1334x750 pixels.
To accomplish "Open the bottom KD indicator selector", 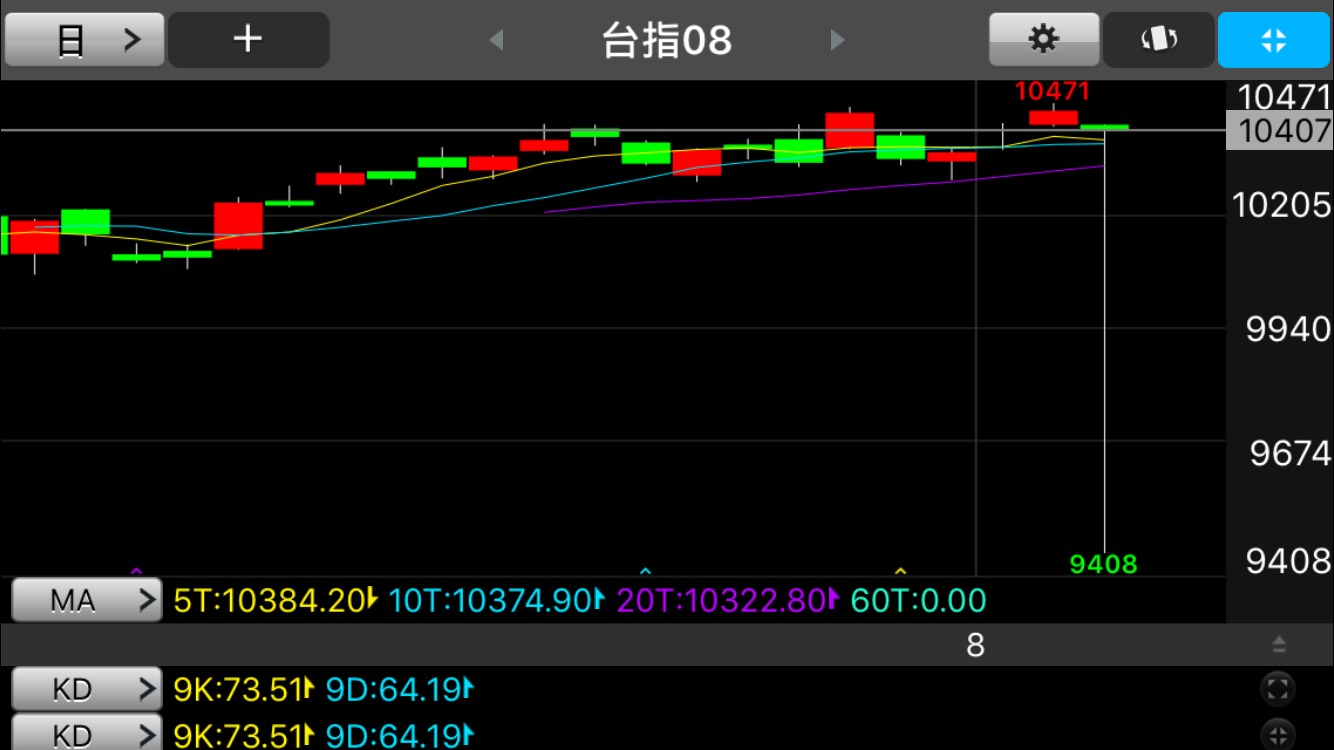I will [x=86, y=735].
